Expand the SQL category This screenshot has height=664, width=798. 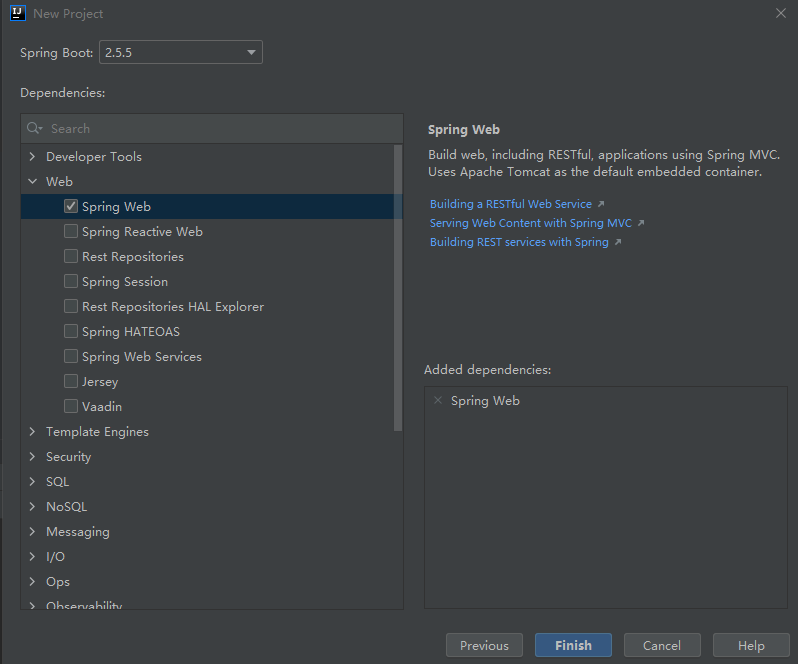click(33, 481)
